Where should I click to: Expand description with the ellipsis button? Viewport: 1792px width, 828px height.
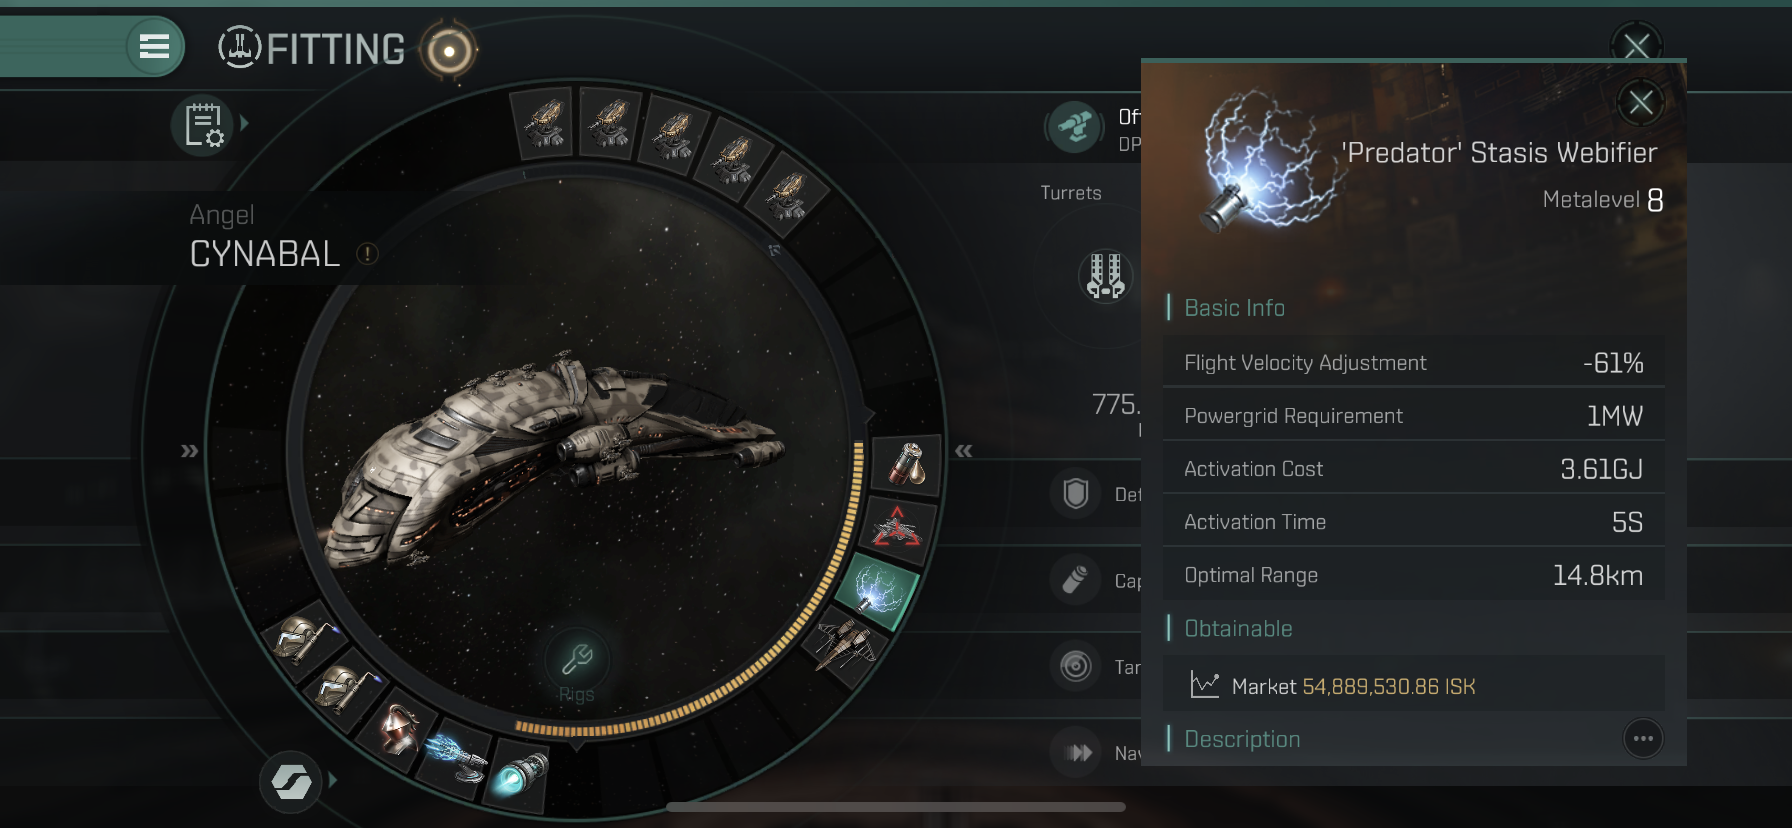(x=1643, y=739)
